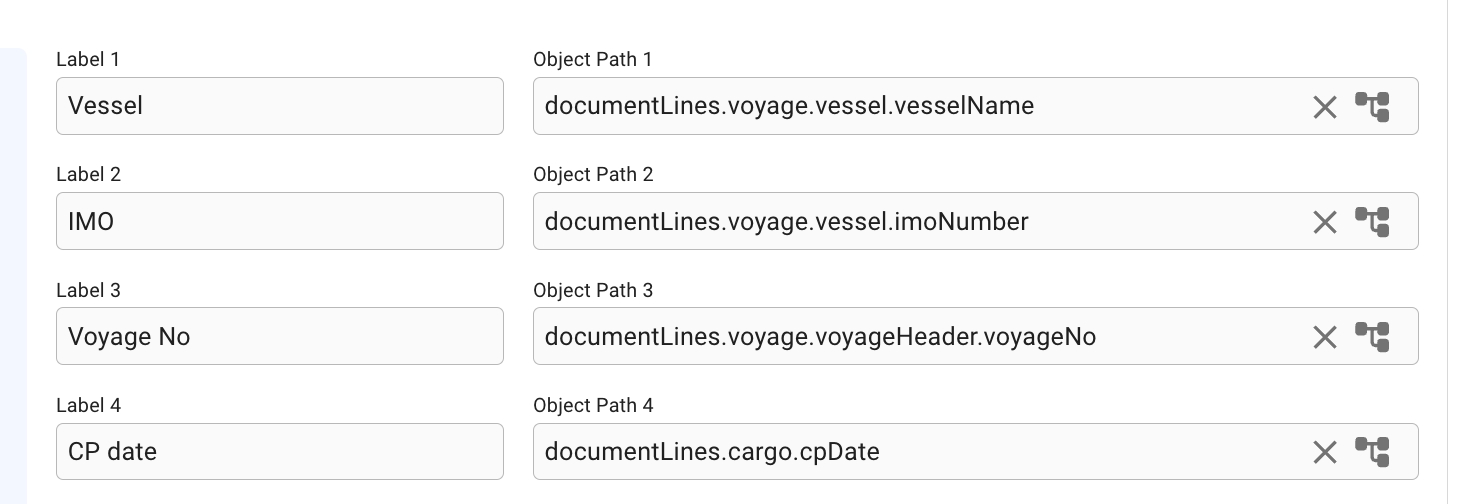
Task: Clear the voyageNo object path field
Action: tap(1324, 338)
